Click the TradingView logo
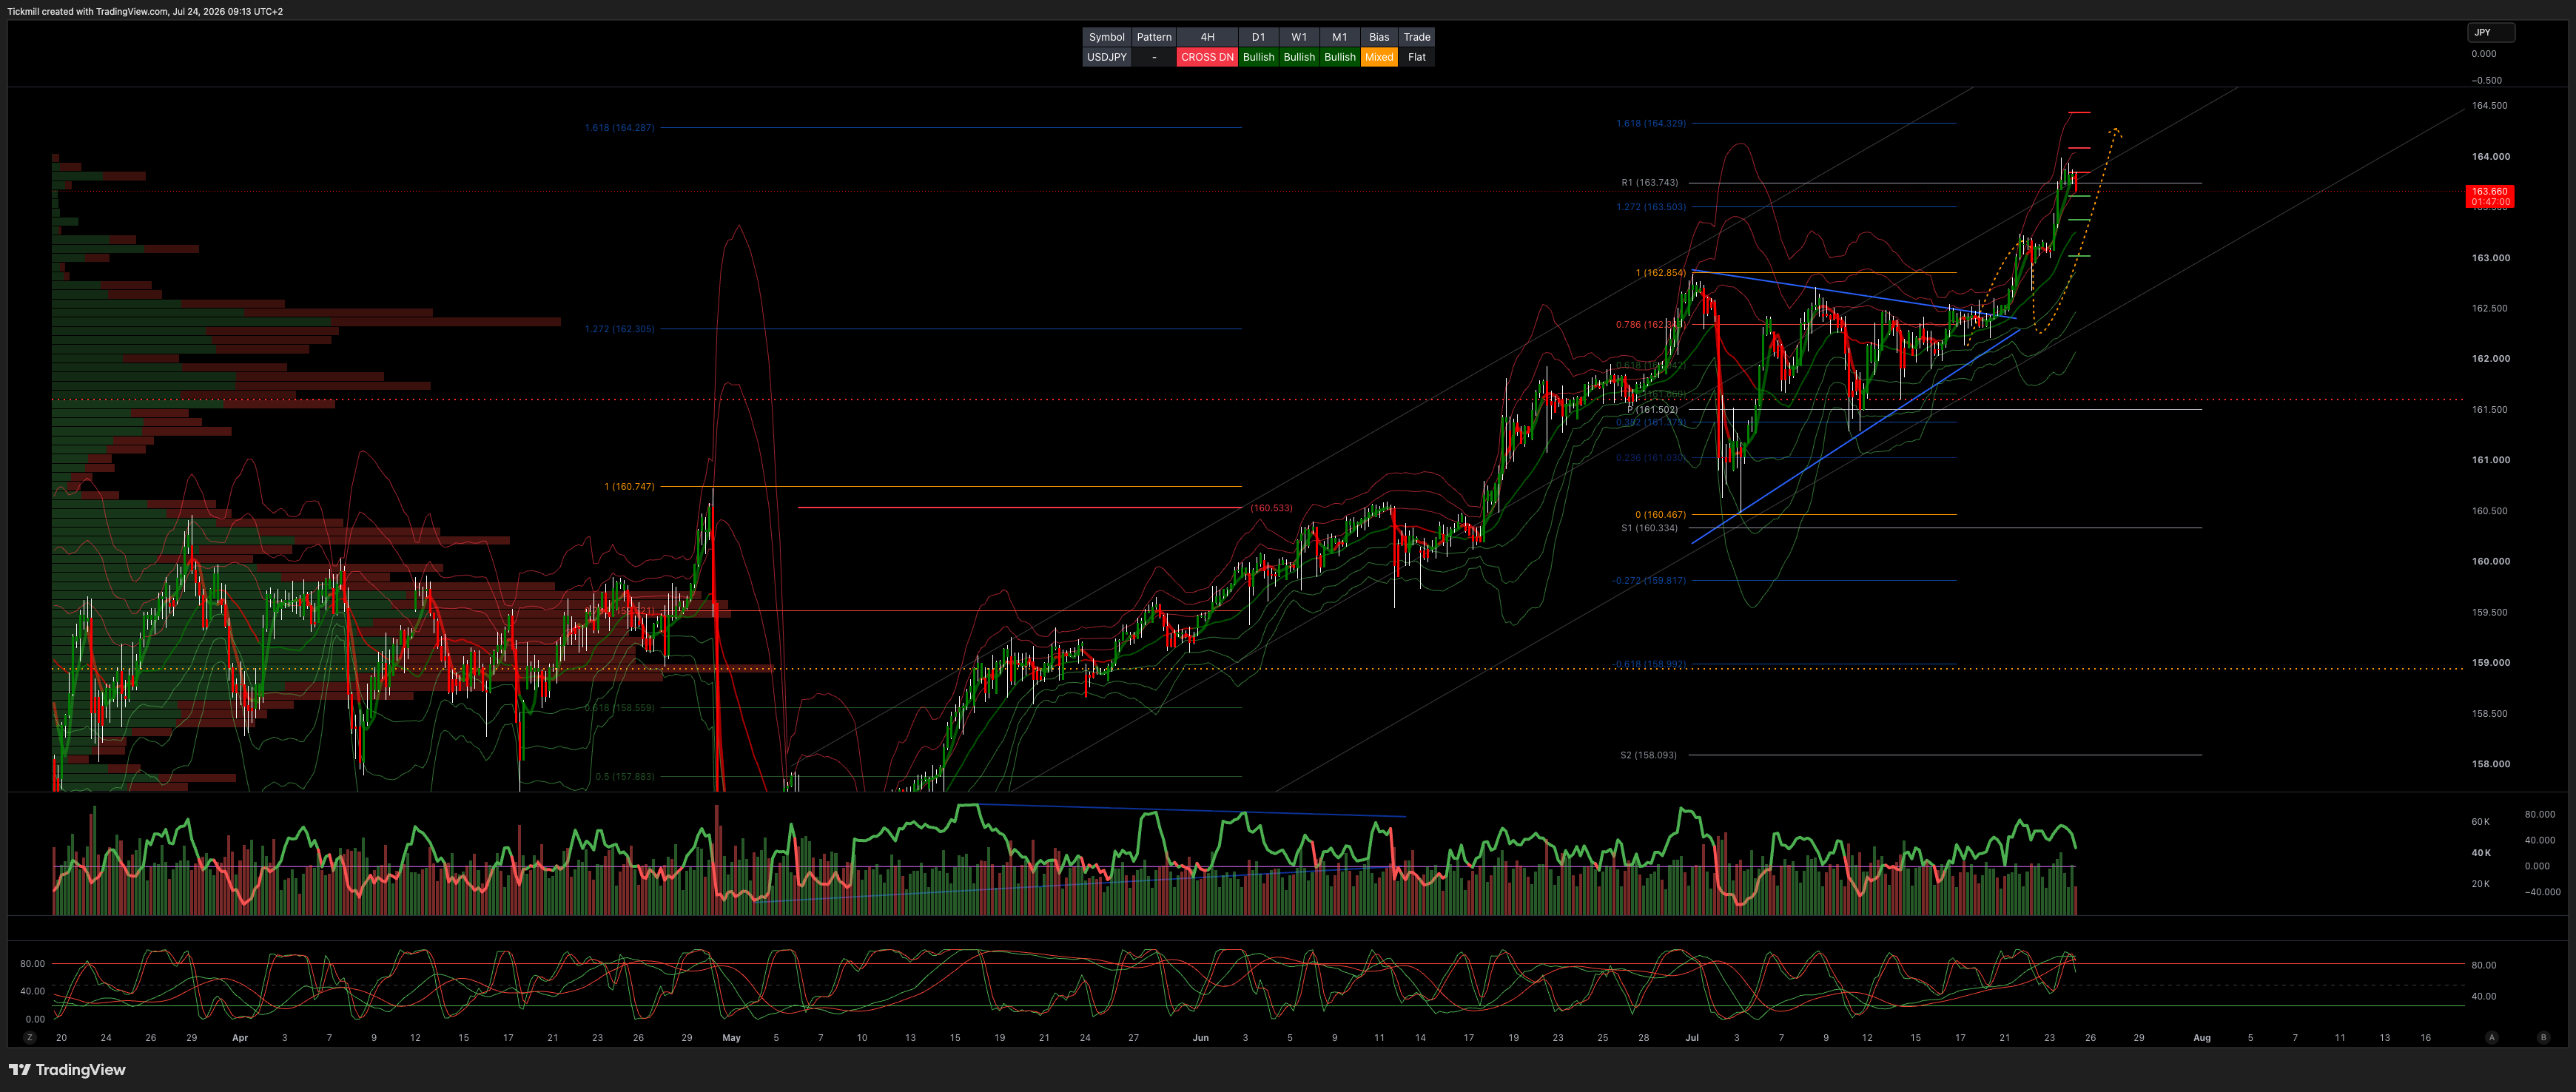The image size is (2576, 1092). point(67,1069)
